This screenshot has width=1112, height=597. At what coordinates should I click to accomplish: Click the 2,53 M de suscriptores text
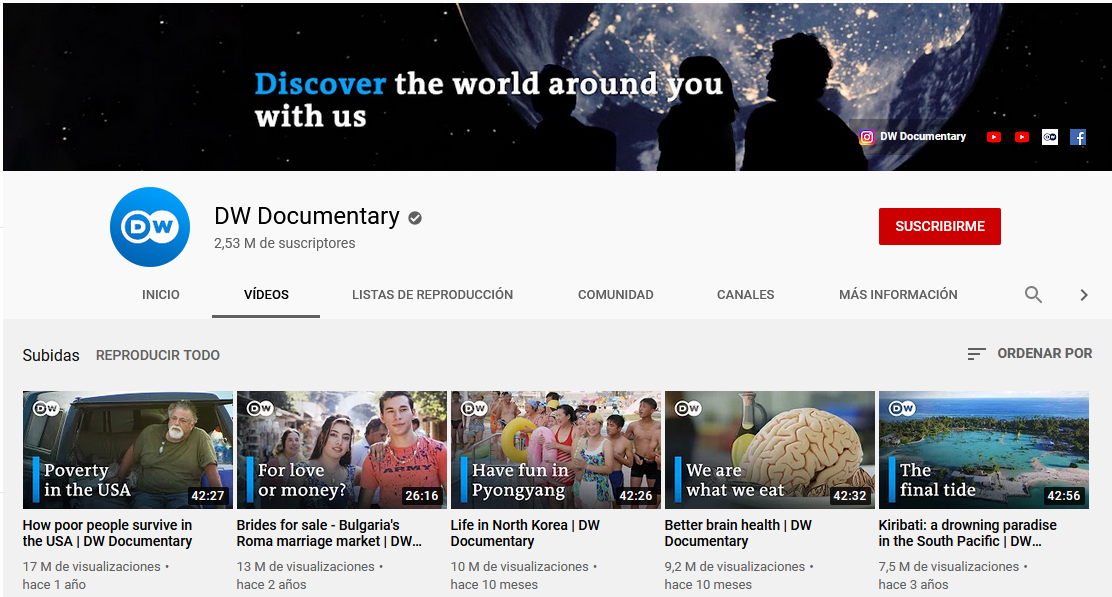pos(284,243)
